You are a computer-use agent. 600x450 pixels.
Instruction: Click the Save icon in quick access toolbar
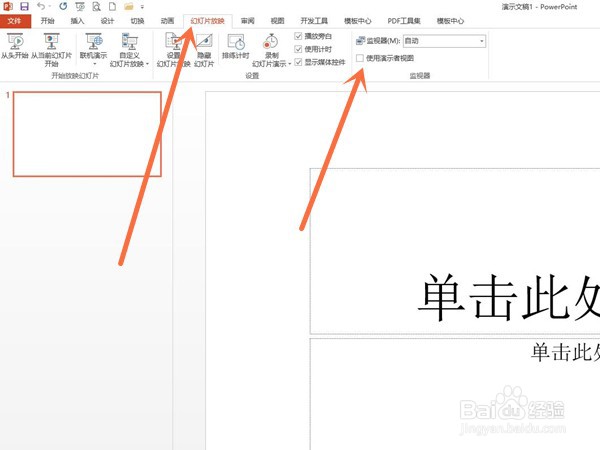(x=24, y=6)
